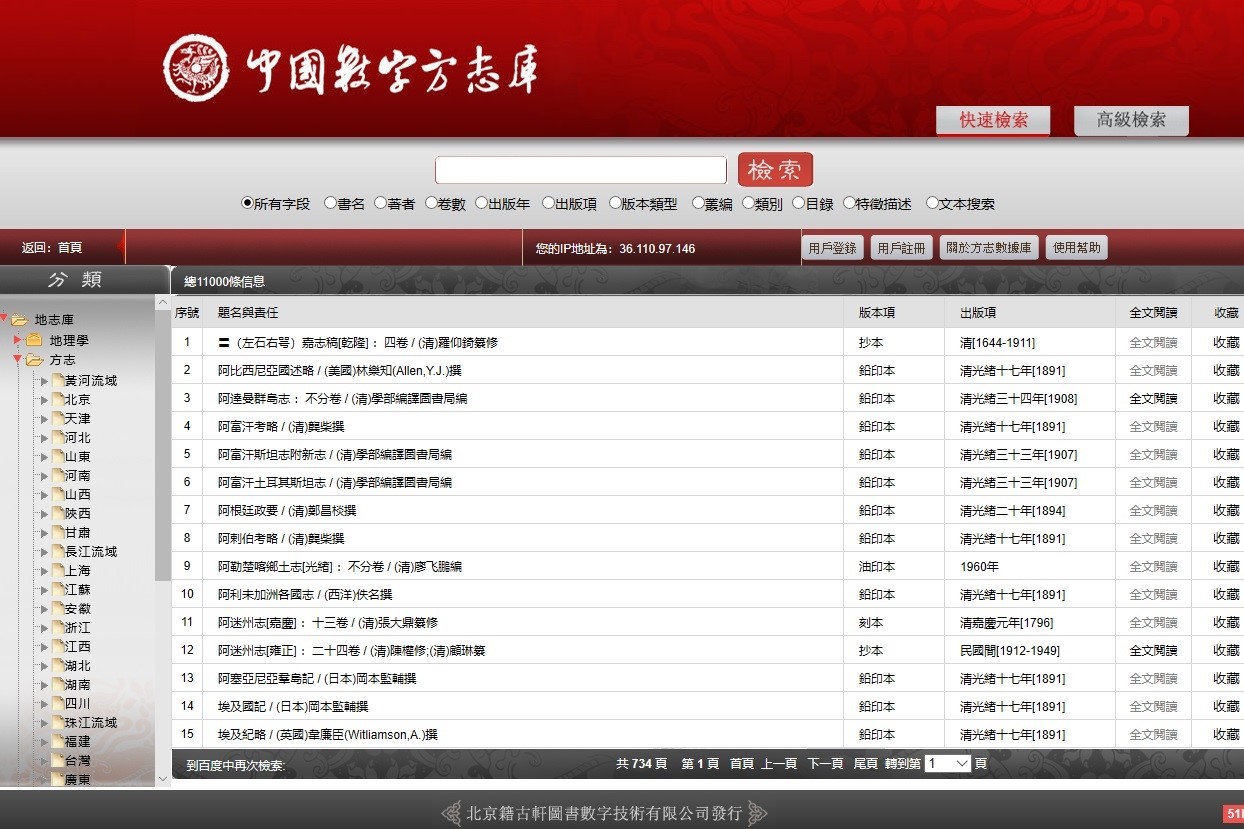Select the 著者 search field radio option
Screen dimensions: 1244x829
[381, 203]
